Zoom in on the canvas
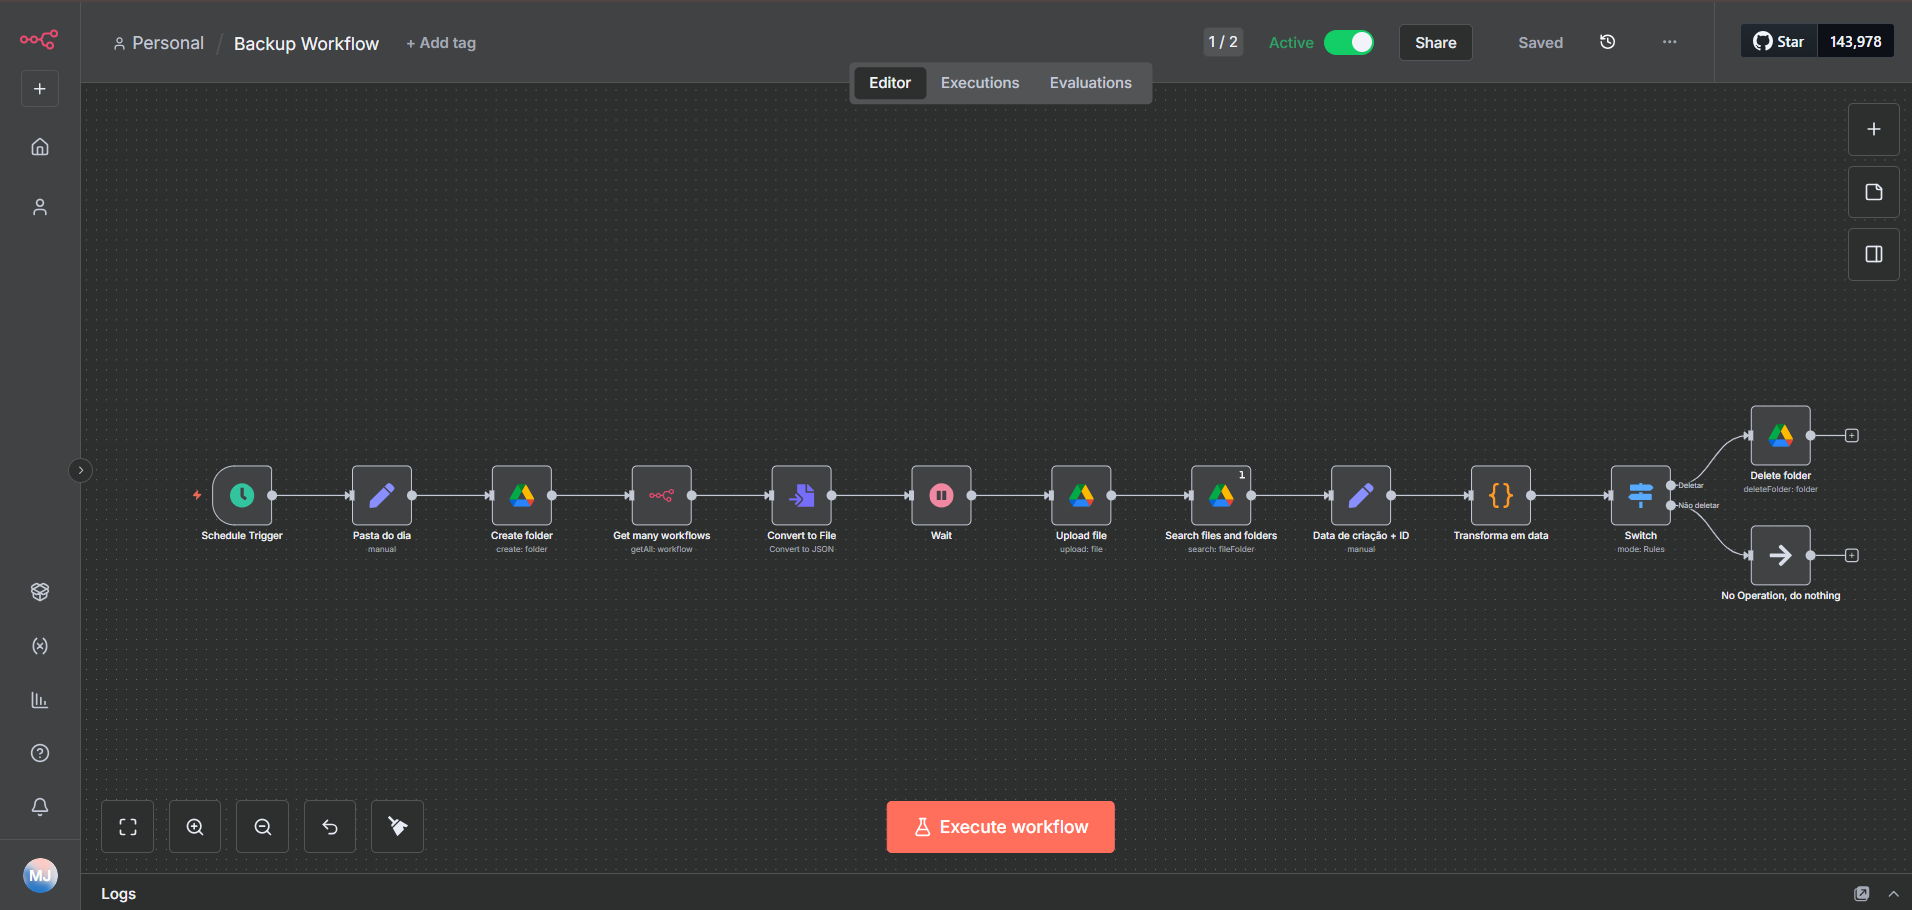This screenshot has height=910, width=1912. coord(194,826)
